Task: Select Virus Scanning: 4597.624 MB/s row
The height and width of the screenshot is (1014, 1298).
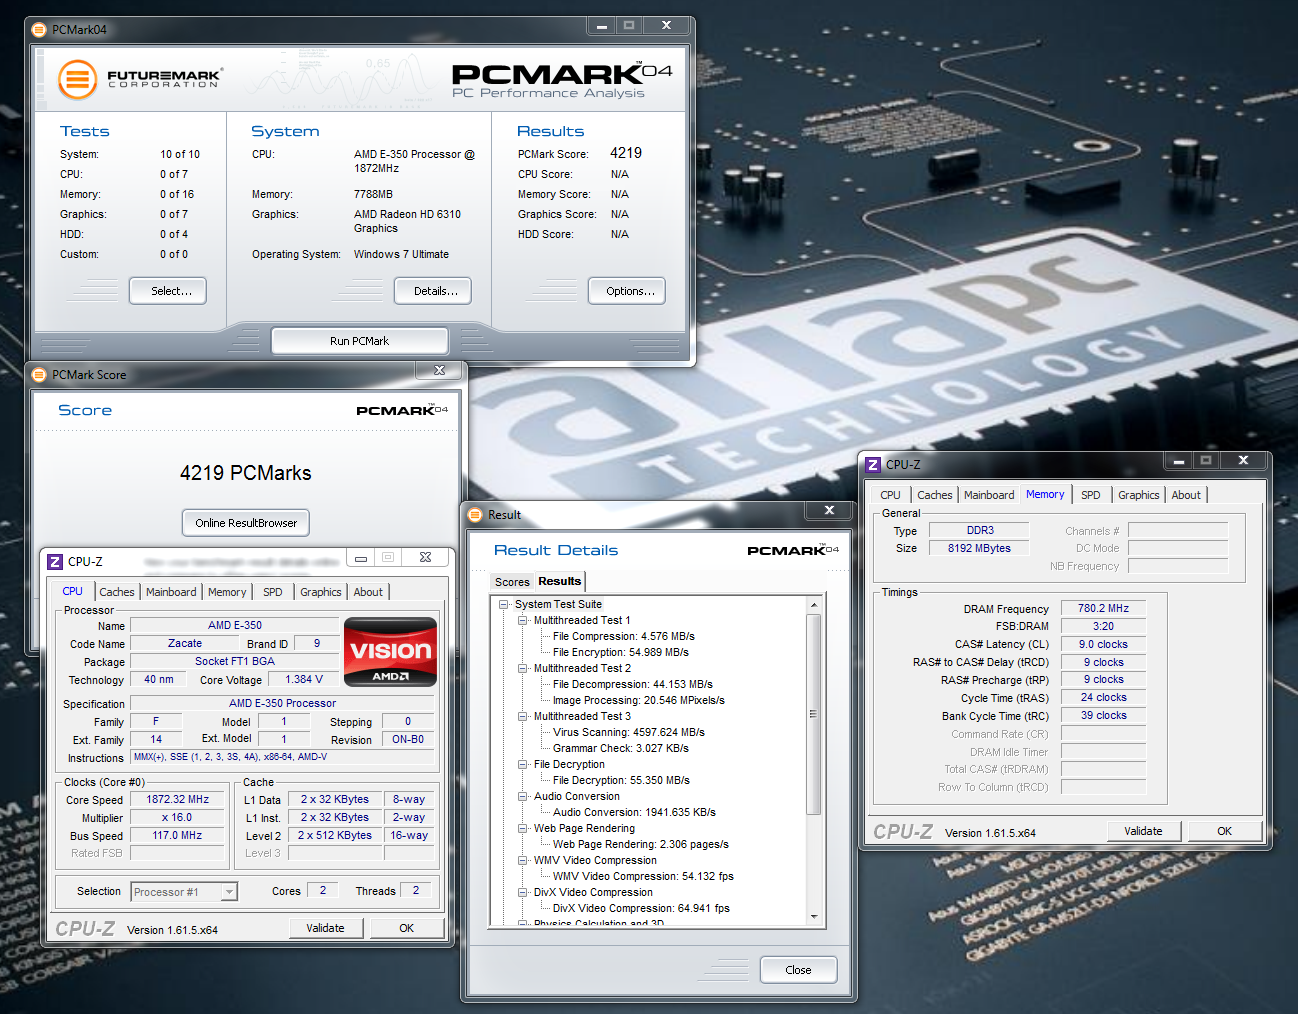Action: coord(629,732)
